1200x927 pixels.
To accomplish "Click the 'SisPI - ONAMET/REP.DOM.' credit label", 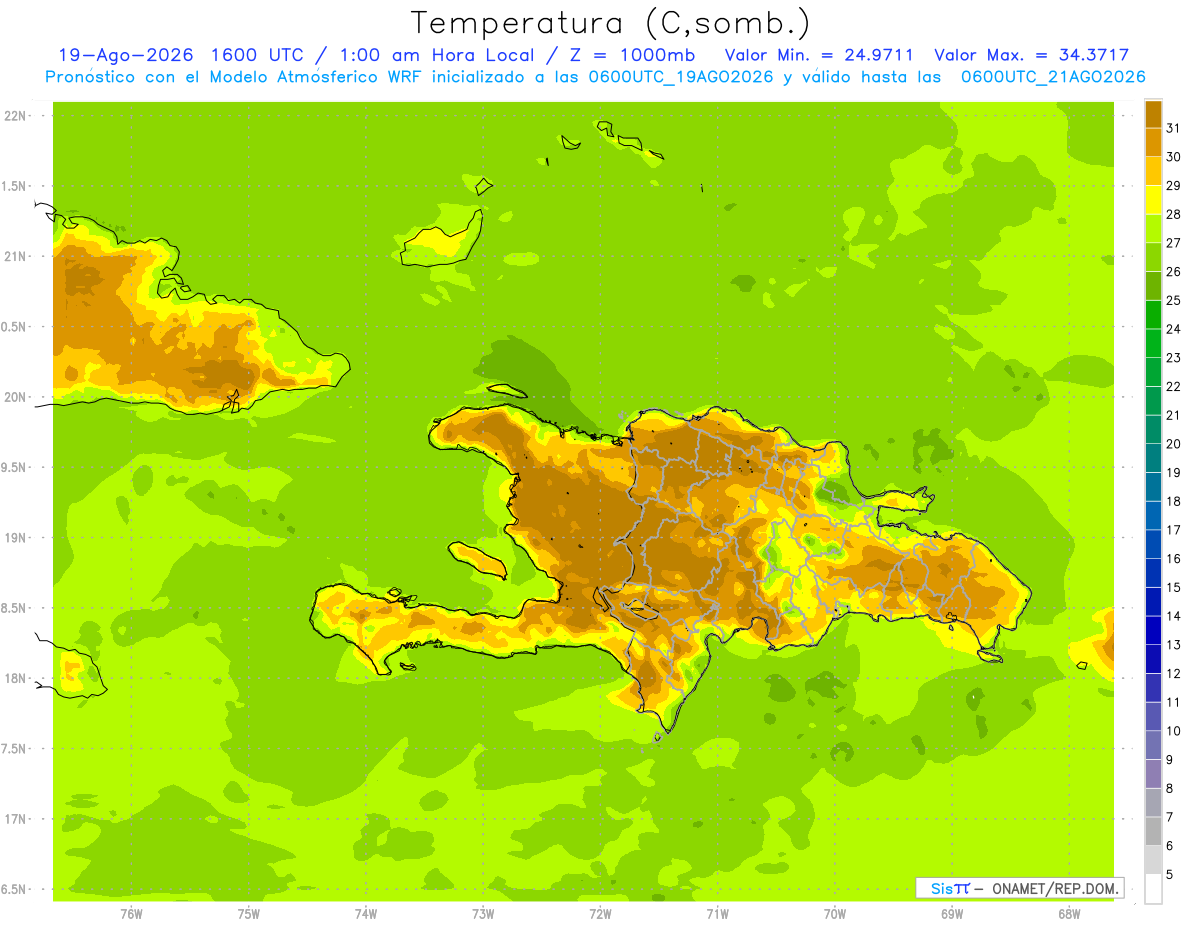I will pyautogui.click(x=1019, y=888).
